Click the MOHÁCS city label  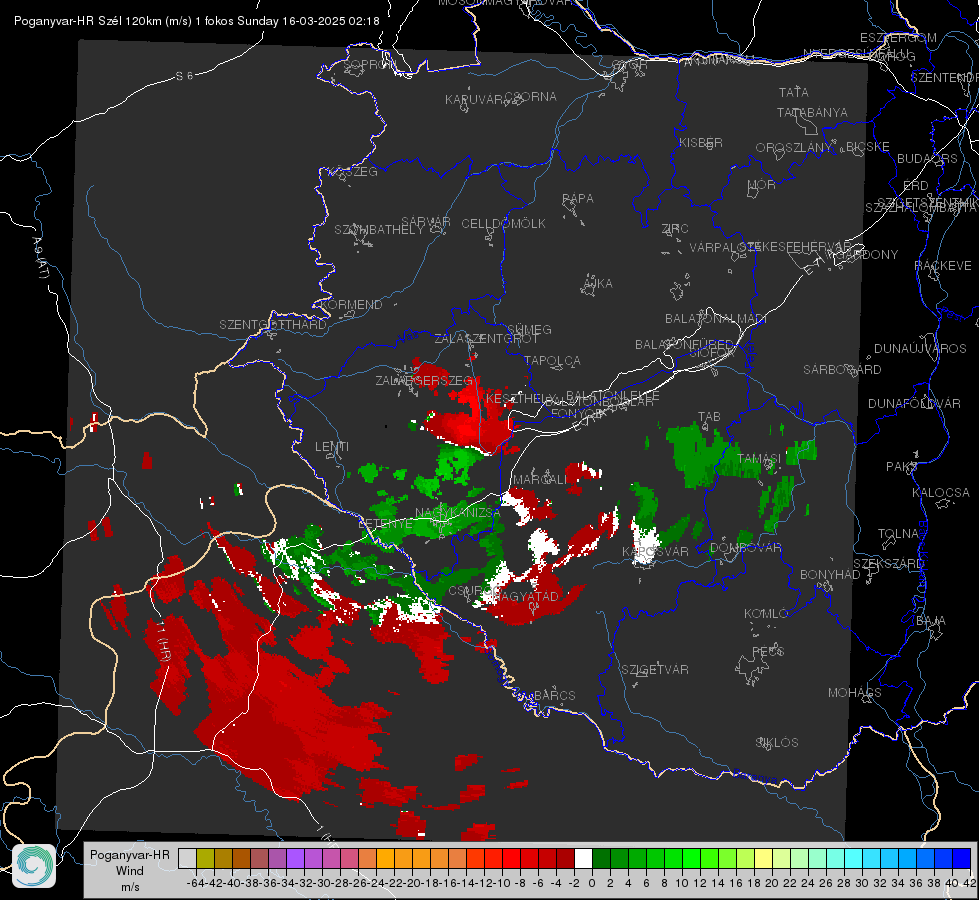[855, 693]
